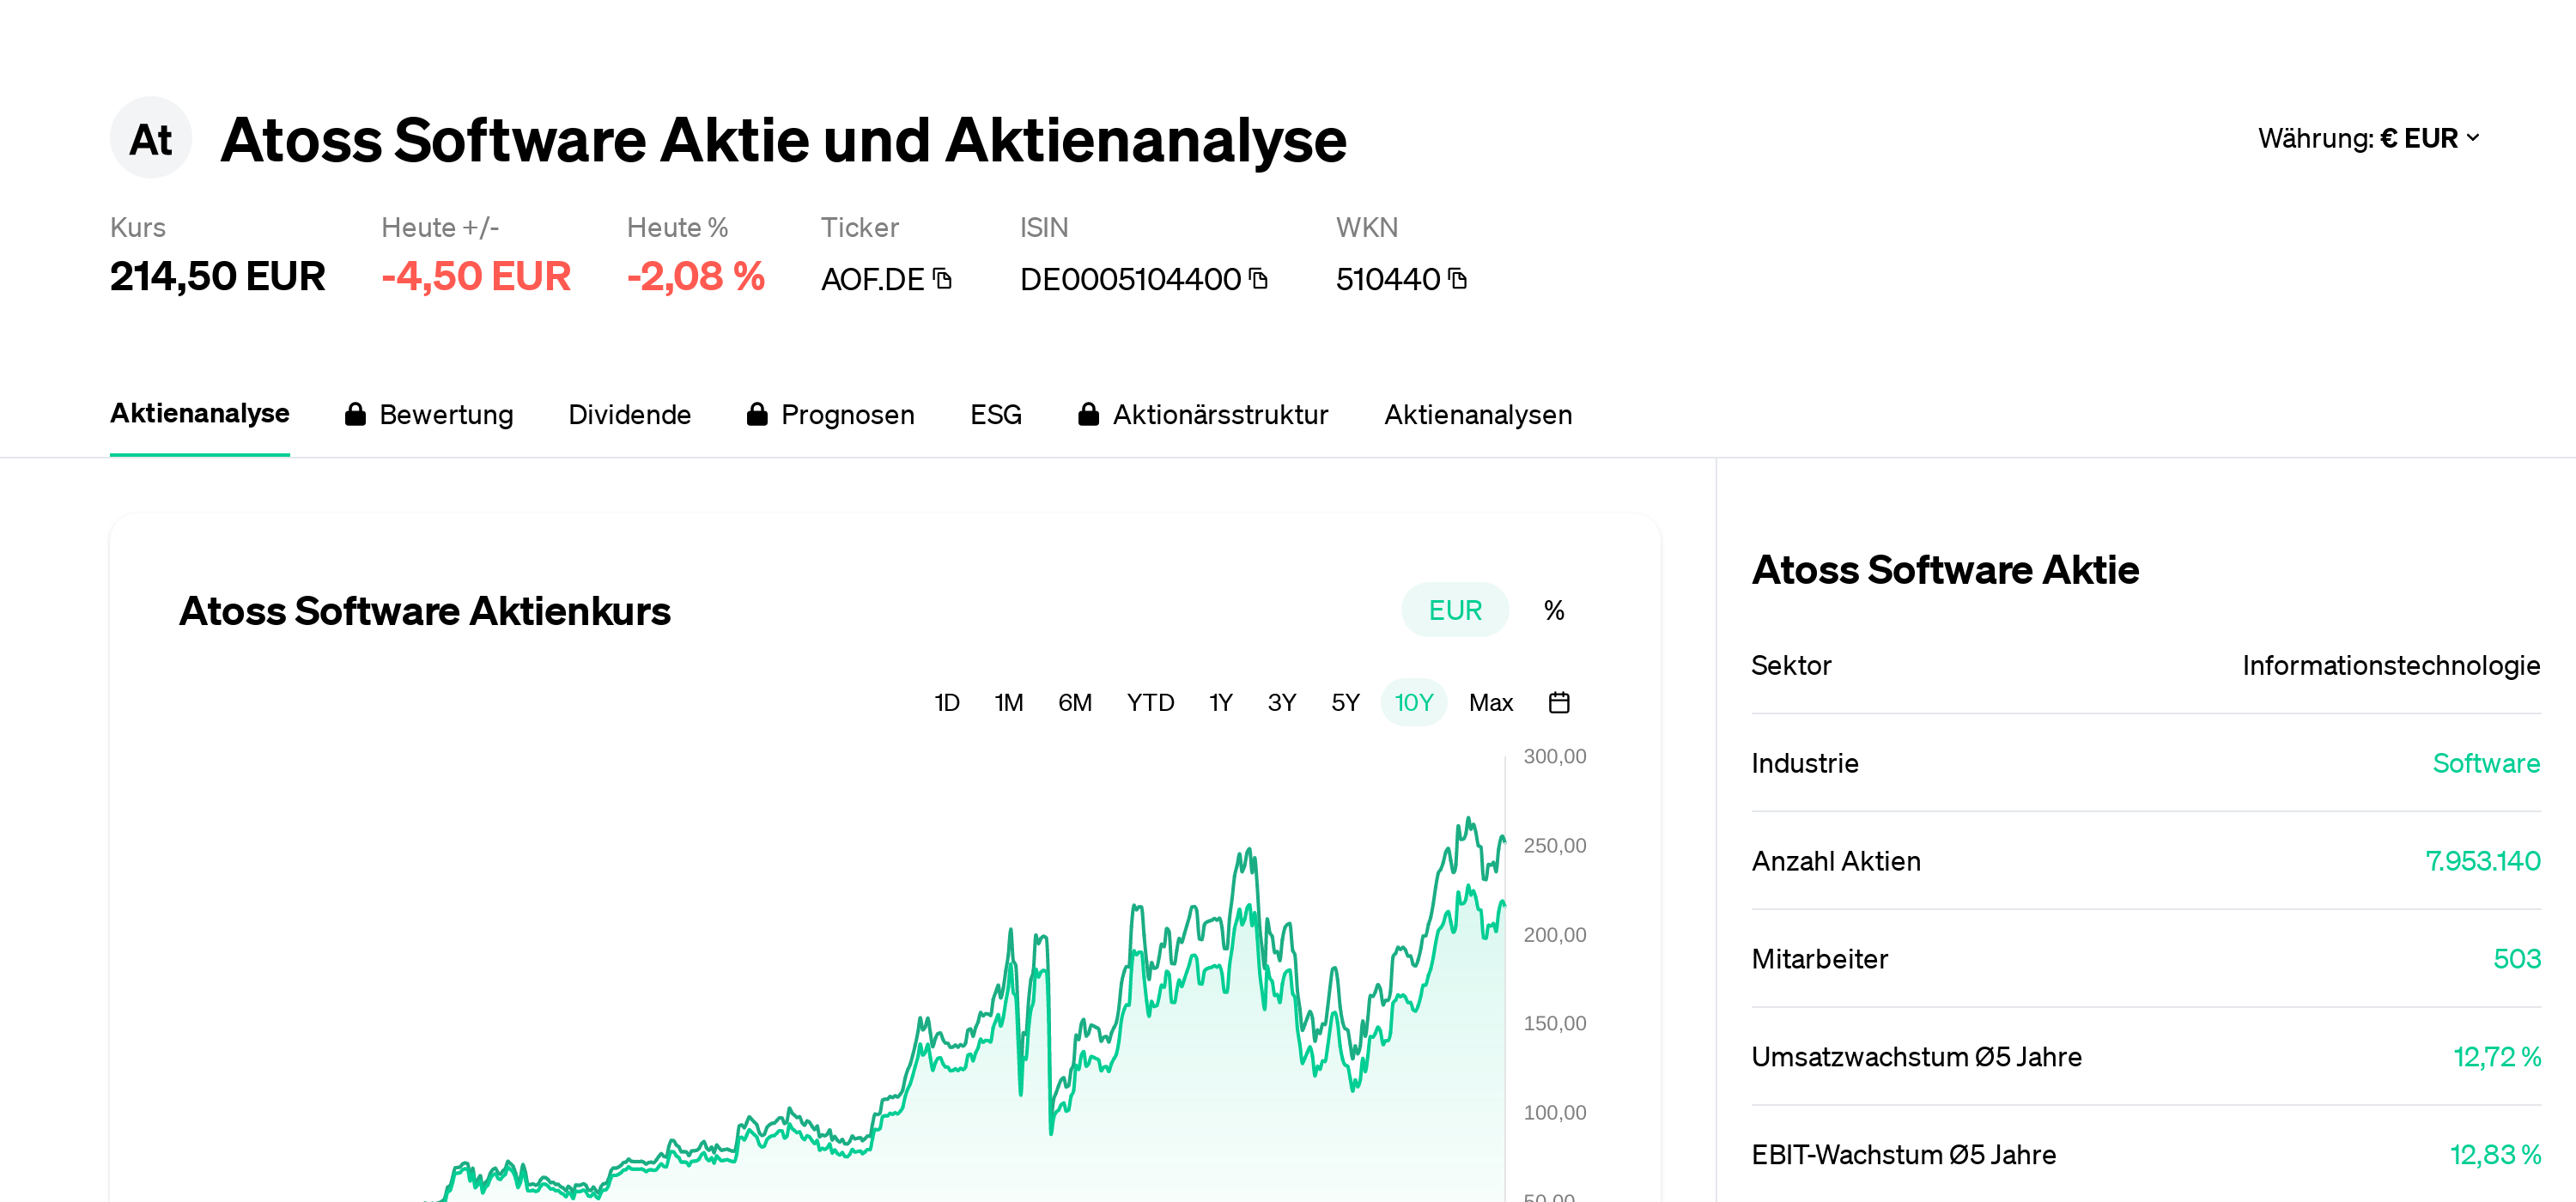The height and width of the screenshot is (1202, 2576).
Task: Copy the ISIN DE0005104400 via copy icon
Action: 1259,280
